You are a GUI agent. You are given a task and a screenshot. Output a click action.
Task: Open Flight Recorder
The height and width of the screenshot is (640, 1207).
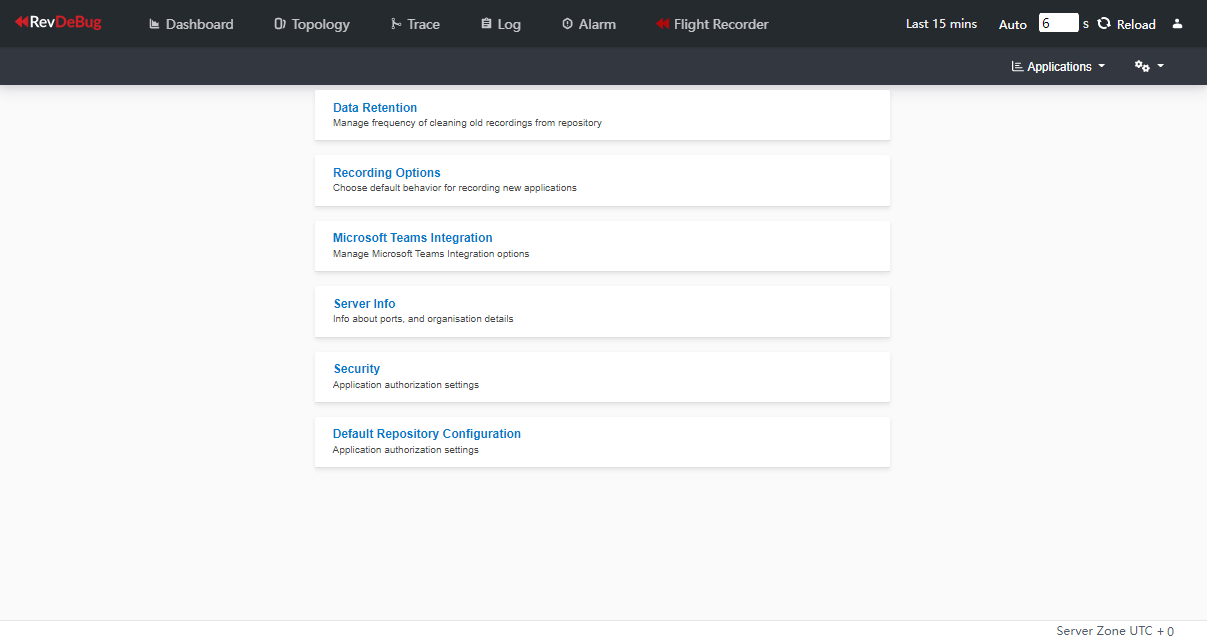click(712, 24)
